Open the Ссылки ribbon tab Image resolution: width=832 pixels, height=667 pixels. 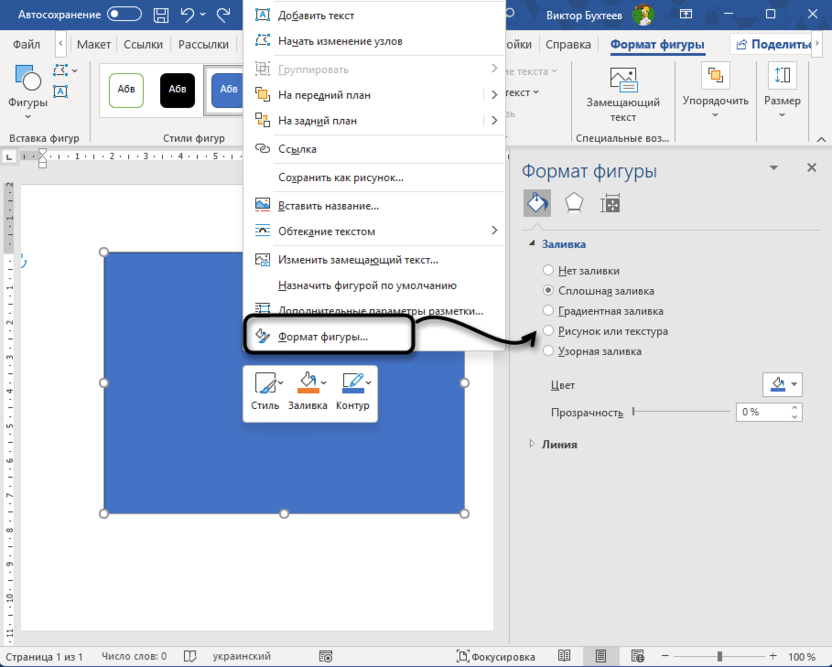coord(143,45)
